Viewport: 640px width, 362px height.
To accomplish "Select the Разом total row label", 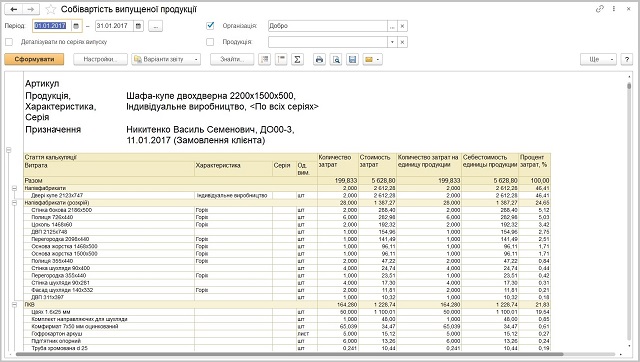I will (33, 180).
